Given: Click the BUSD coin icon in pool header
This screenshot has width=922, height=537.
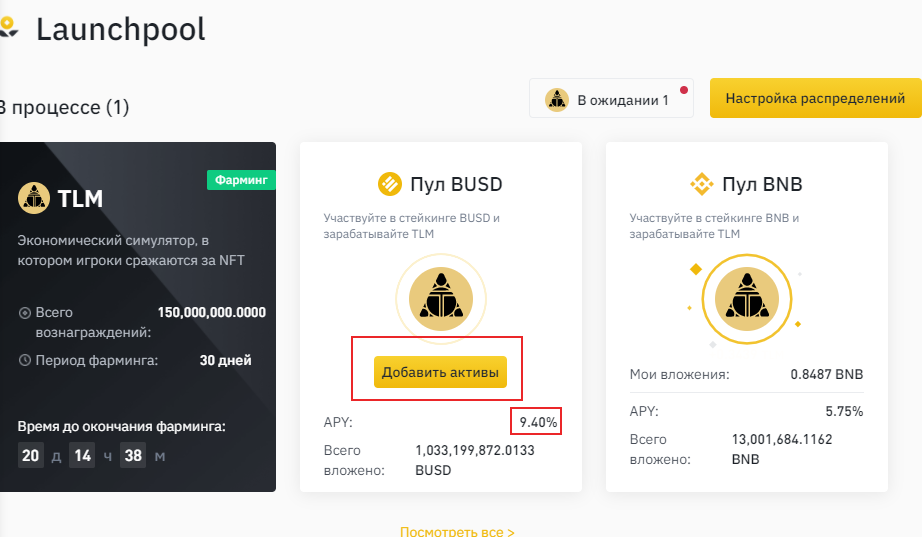Looking at the screenshot, I should [x=390, y=184].
